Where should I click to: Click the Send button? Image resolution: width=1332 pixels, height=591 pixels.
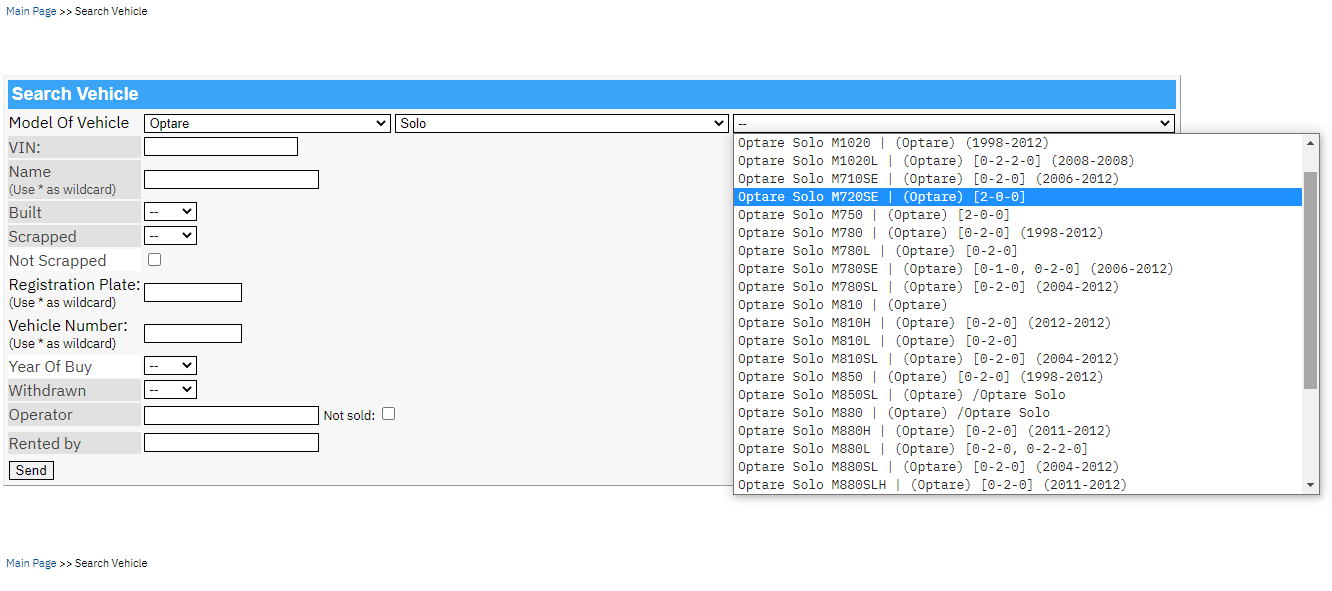pyautogui.click(x=31, y=470)
